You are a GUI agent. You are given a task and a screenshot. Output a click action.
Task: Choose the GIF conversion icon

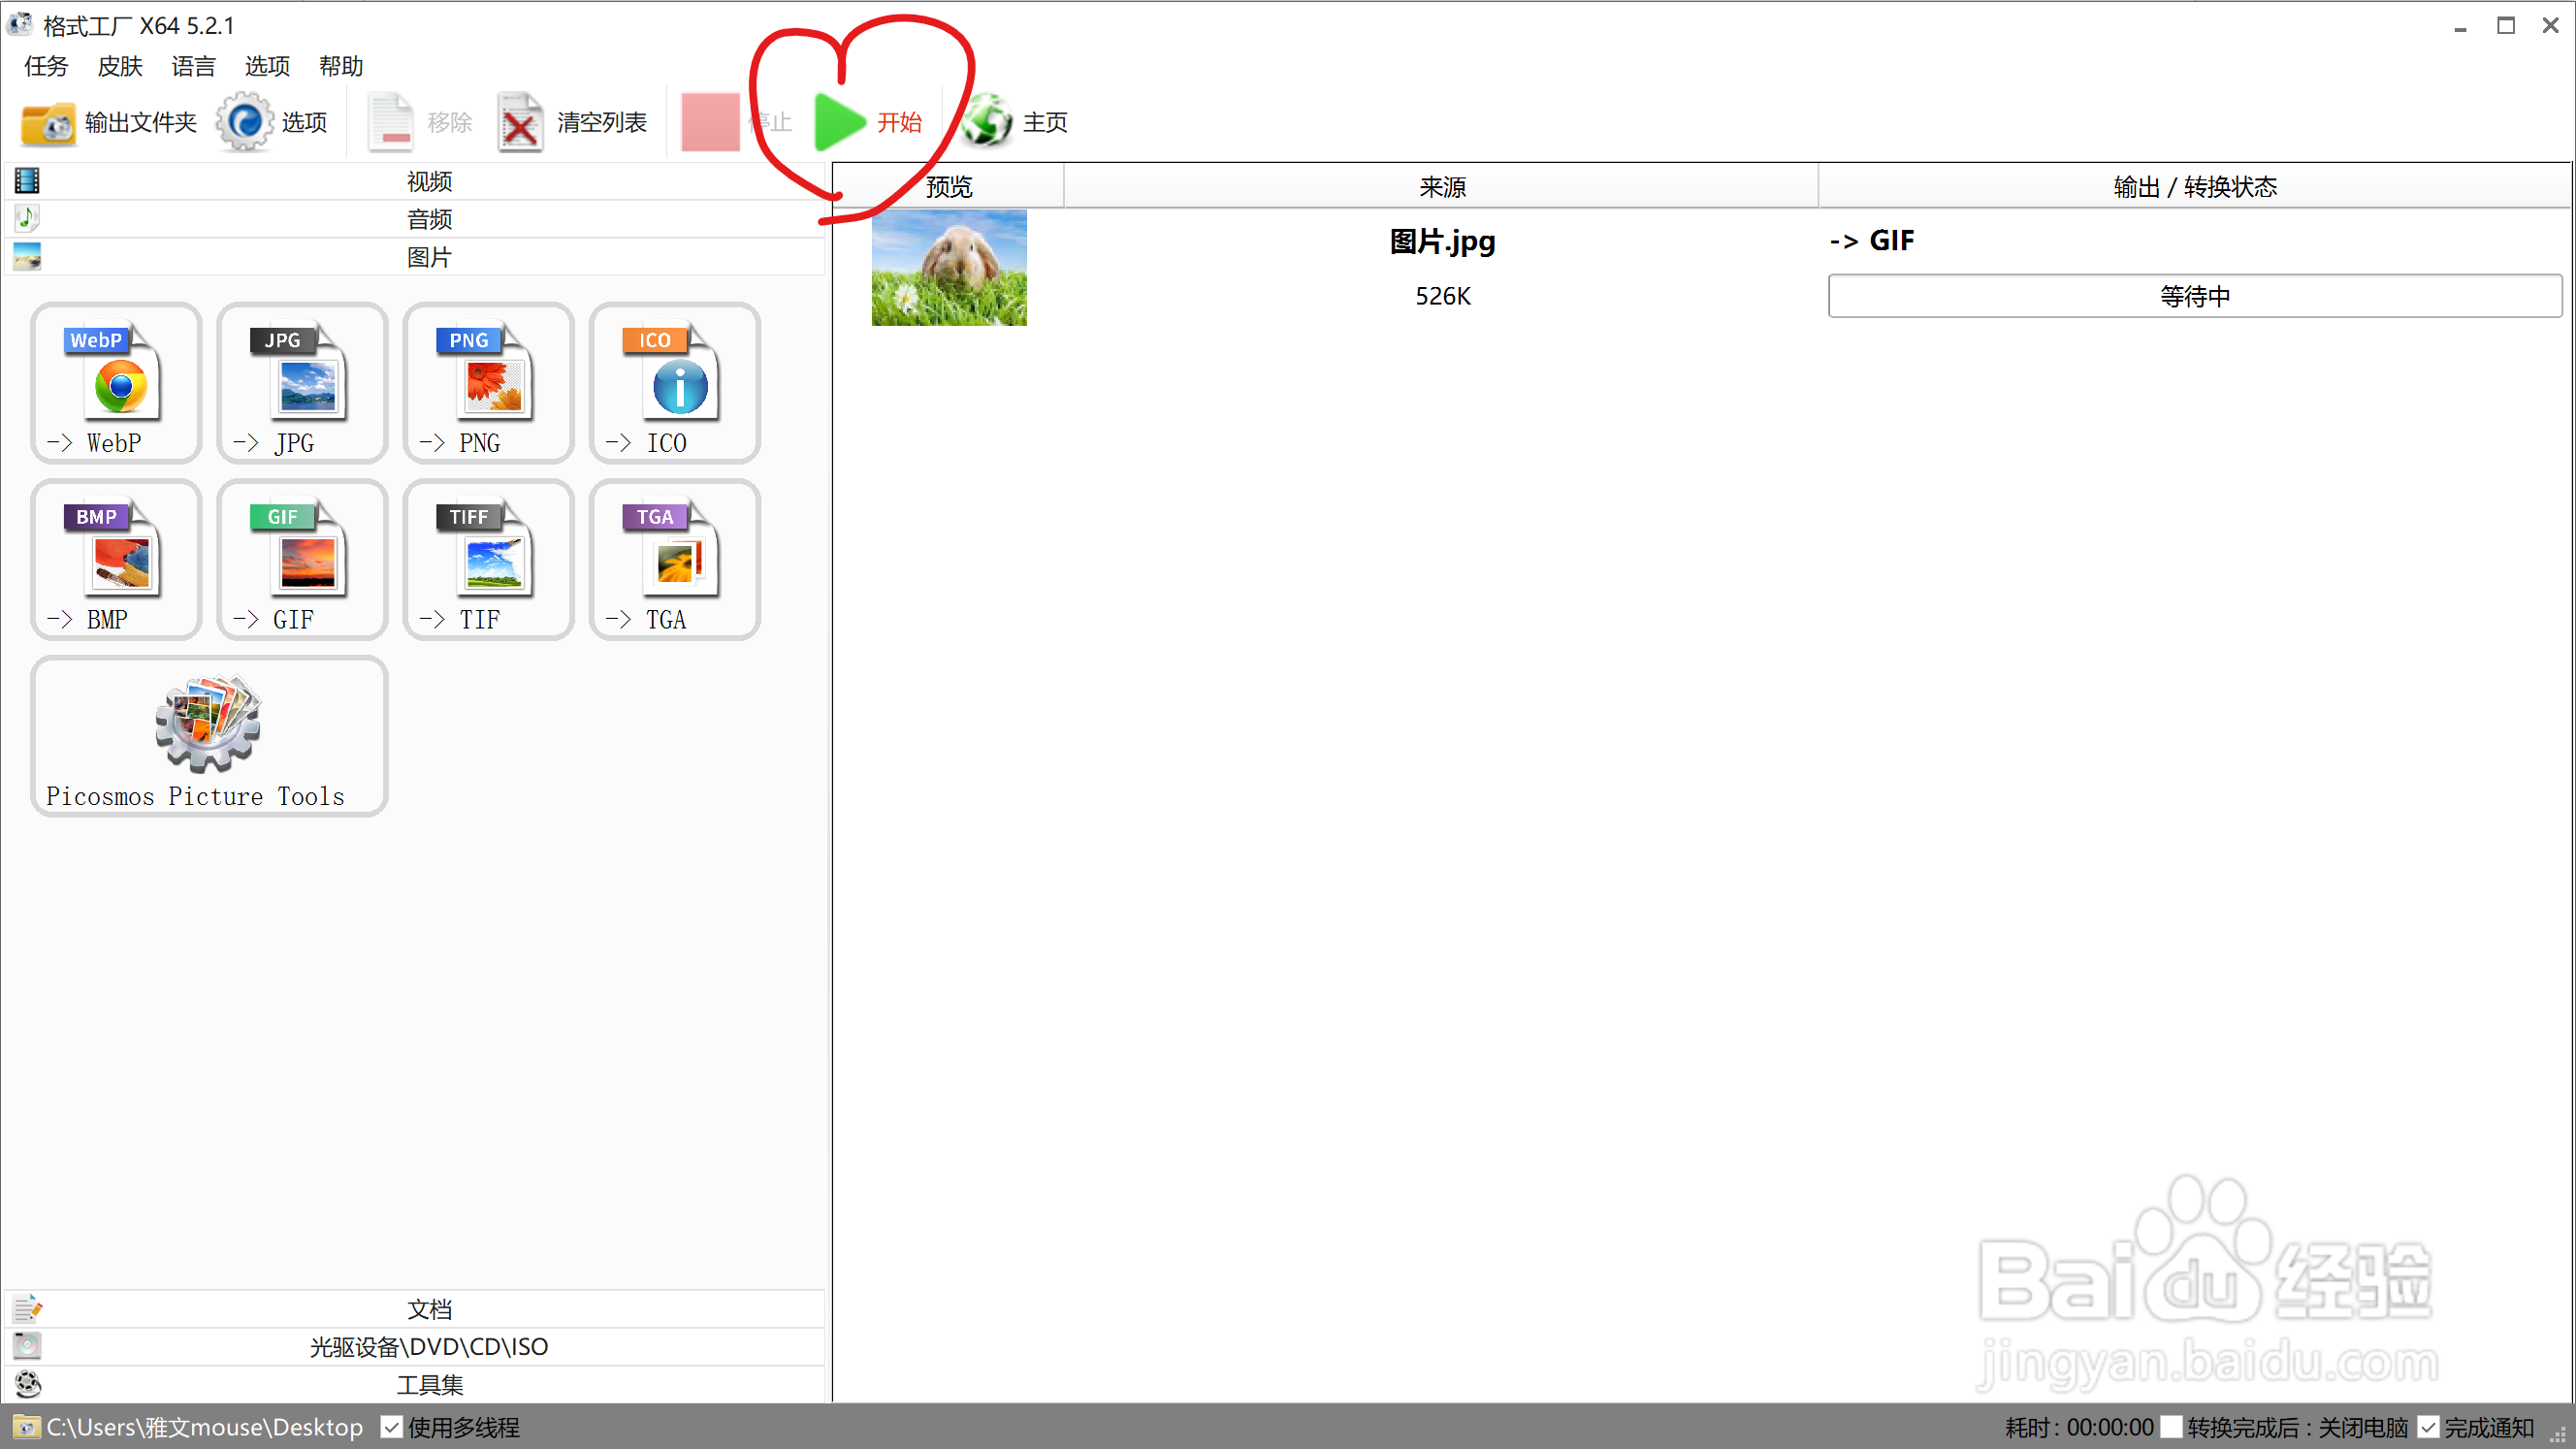302,560
